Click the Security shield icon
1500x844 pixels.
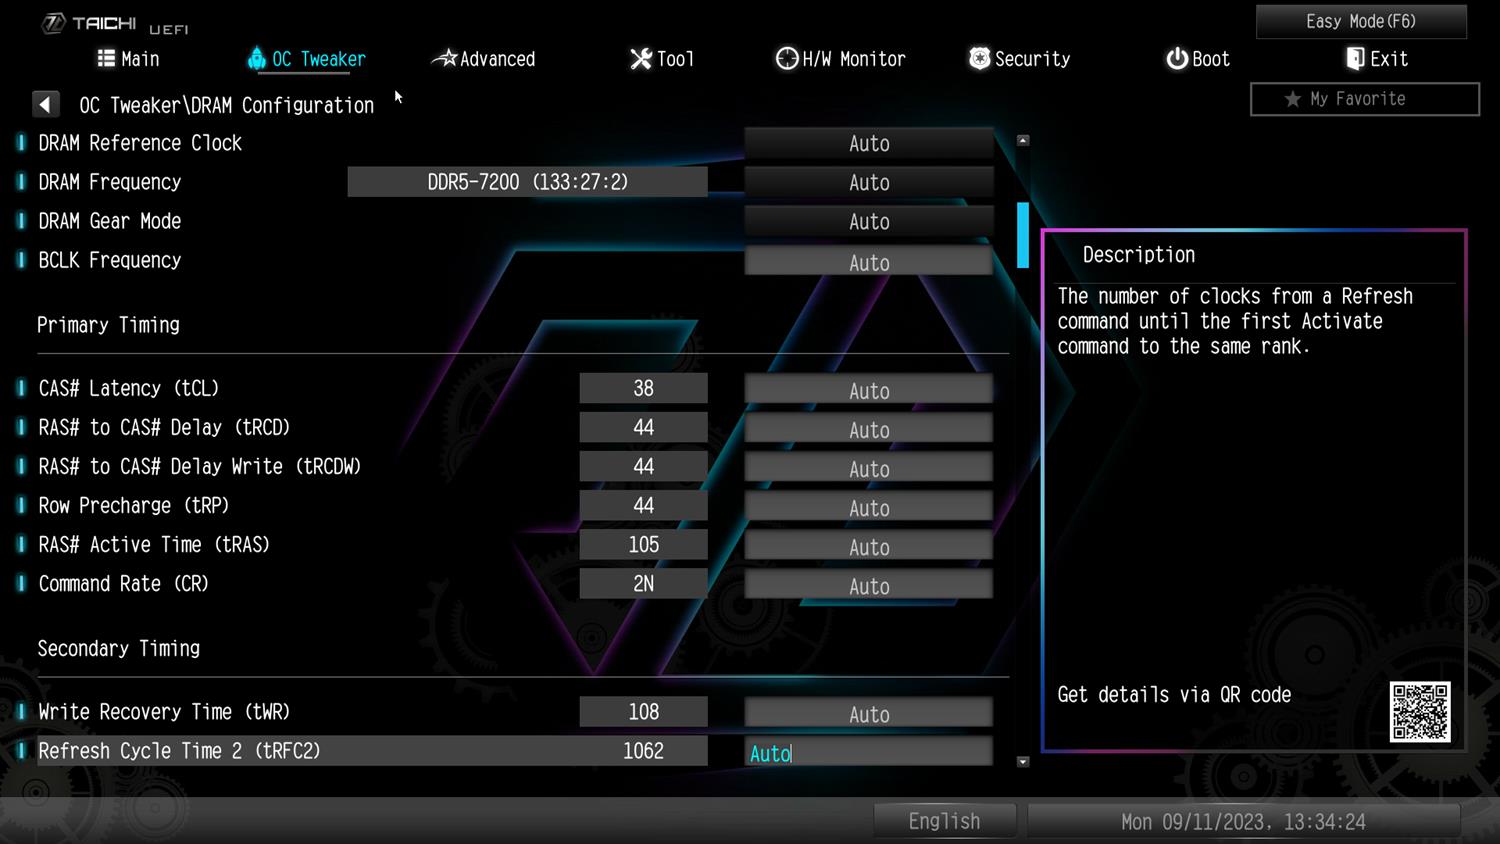coord(979,59)
